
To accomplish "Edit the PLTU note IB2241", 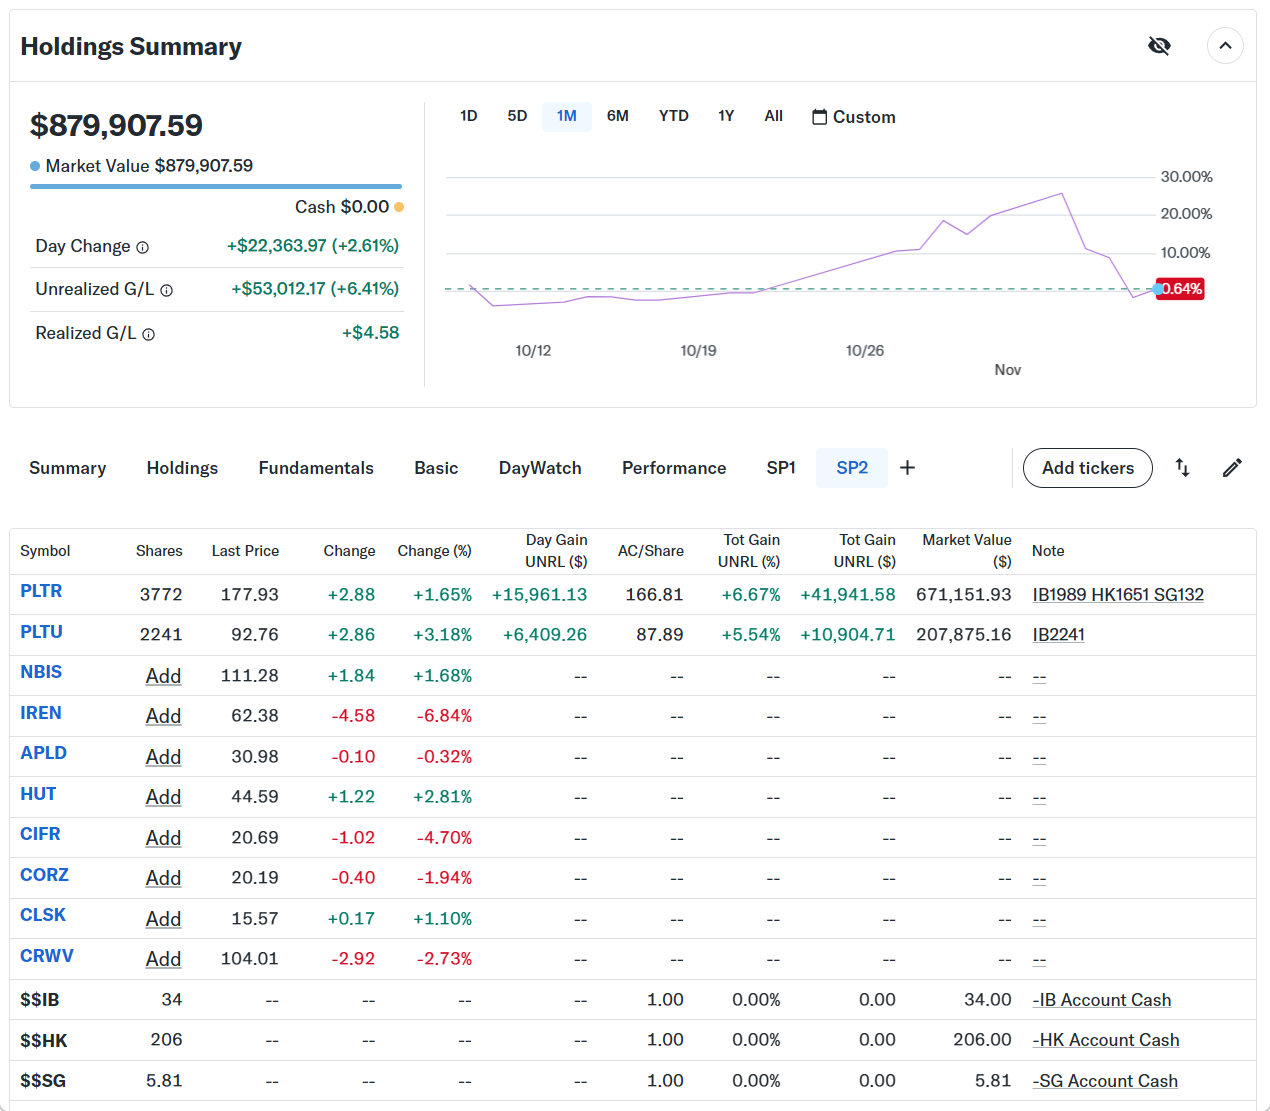I will point(1058,635).
